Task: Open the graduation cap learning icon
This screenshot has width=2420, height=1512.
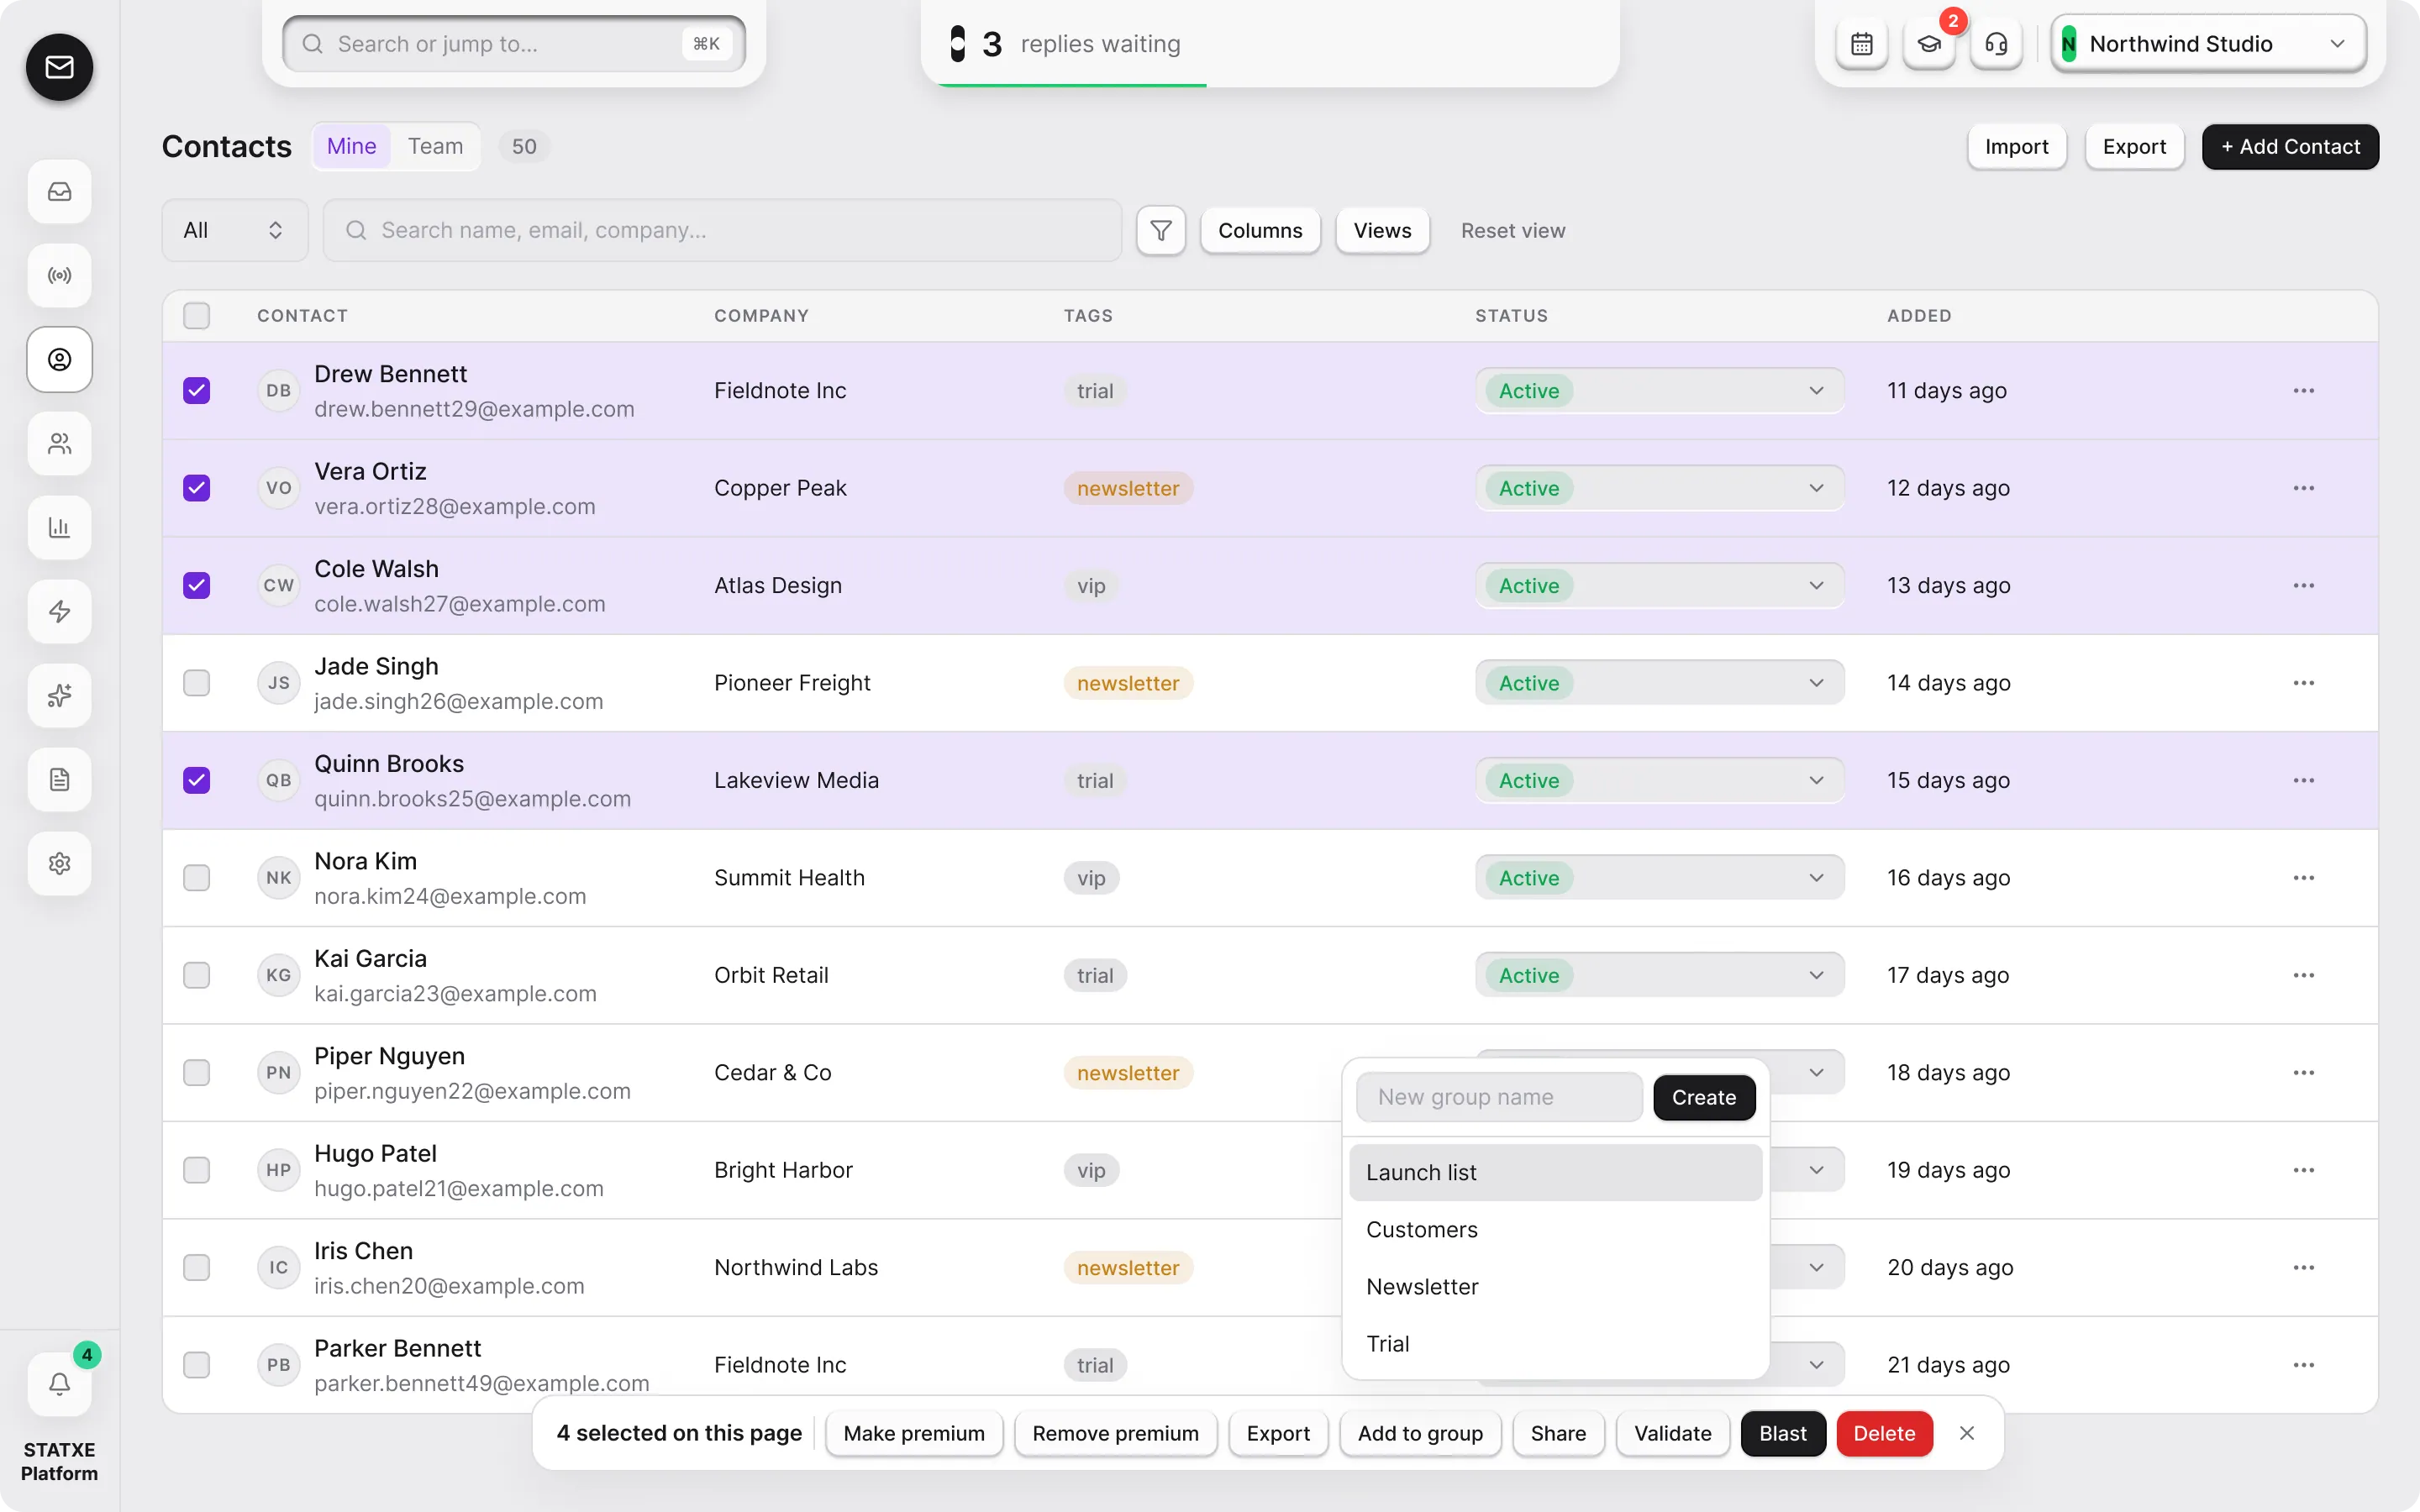Action: click(1929, 44)
